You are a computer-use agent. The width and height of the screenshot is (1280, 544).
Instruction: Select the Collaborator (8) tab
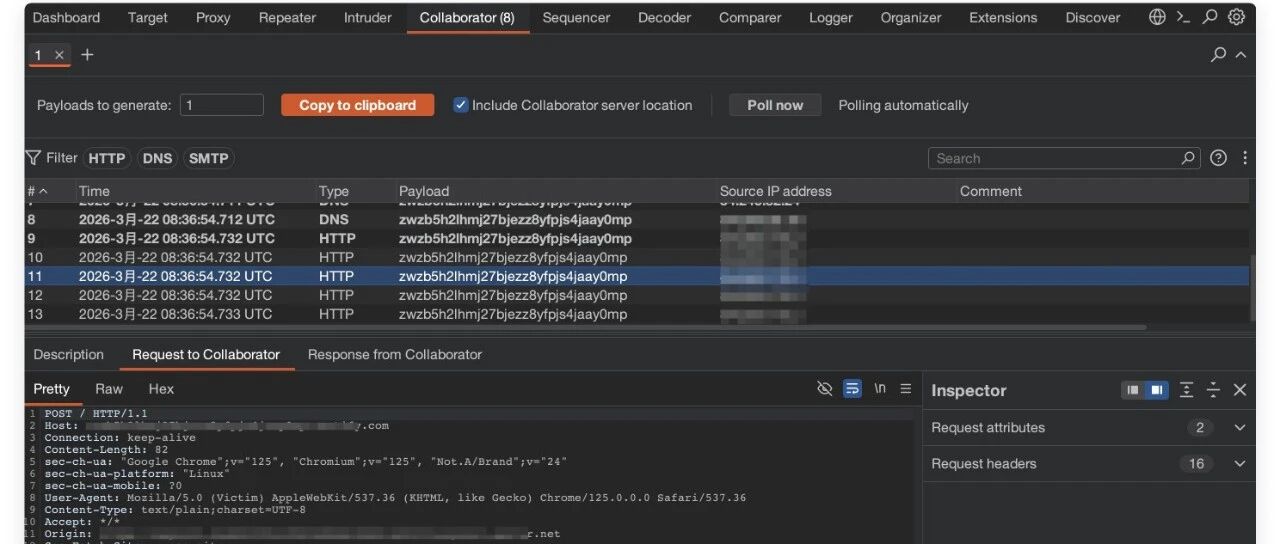pos(467,17)
